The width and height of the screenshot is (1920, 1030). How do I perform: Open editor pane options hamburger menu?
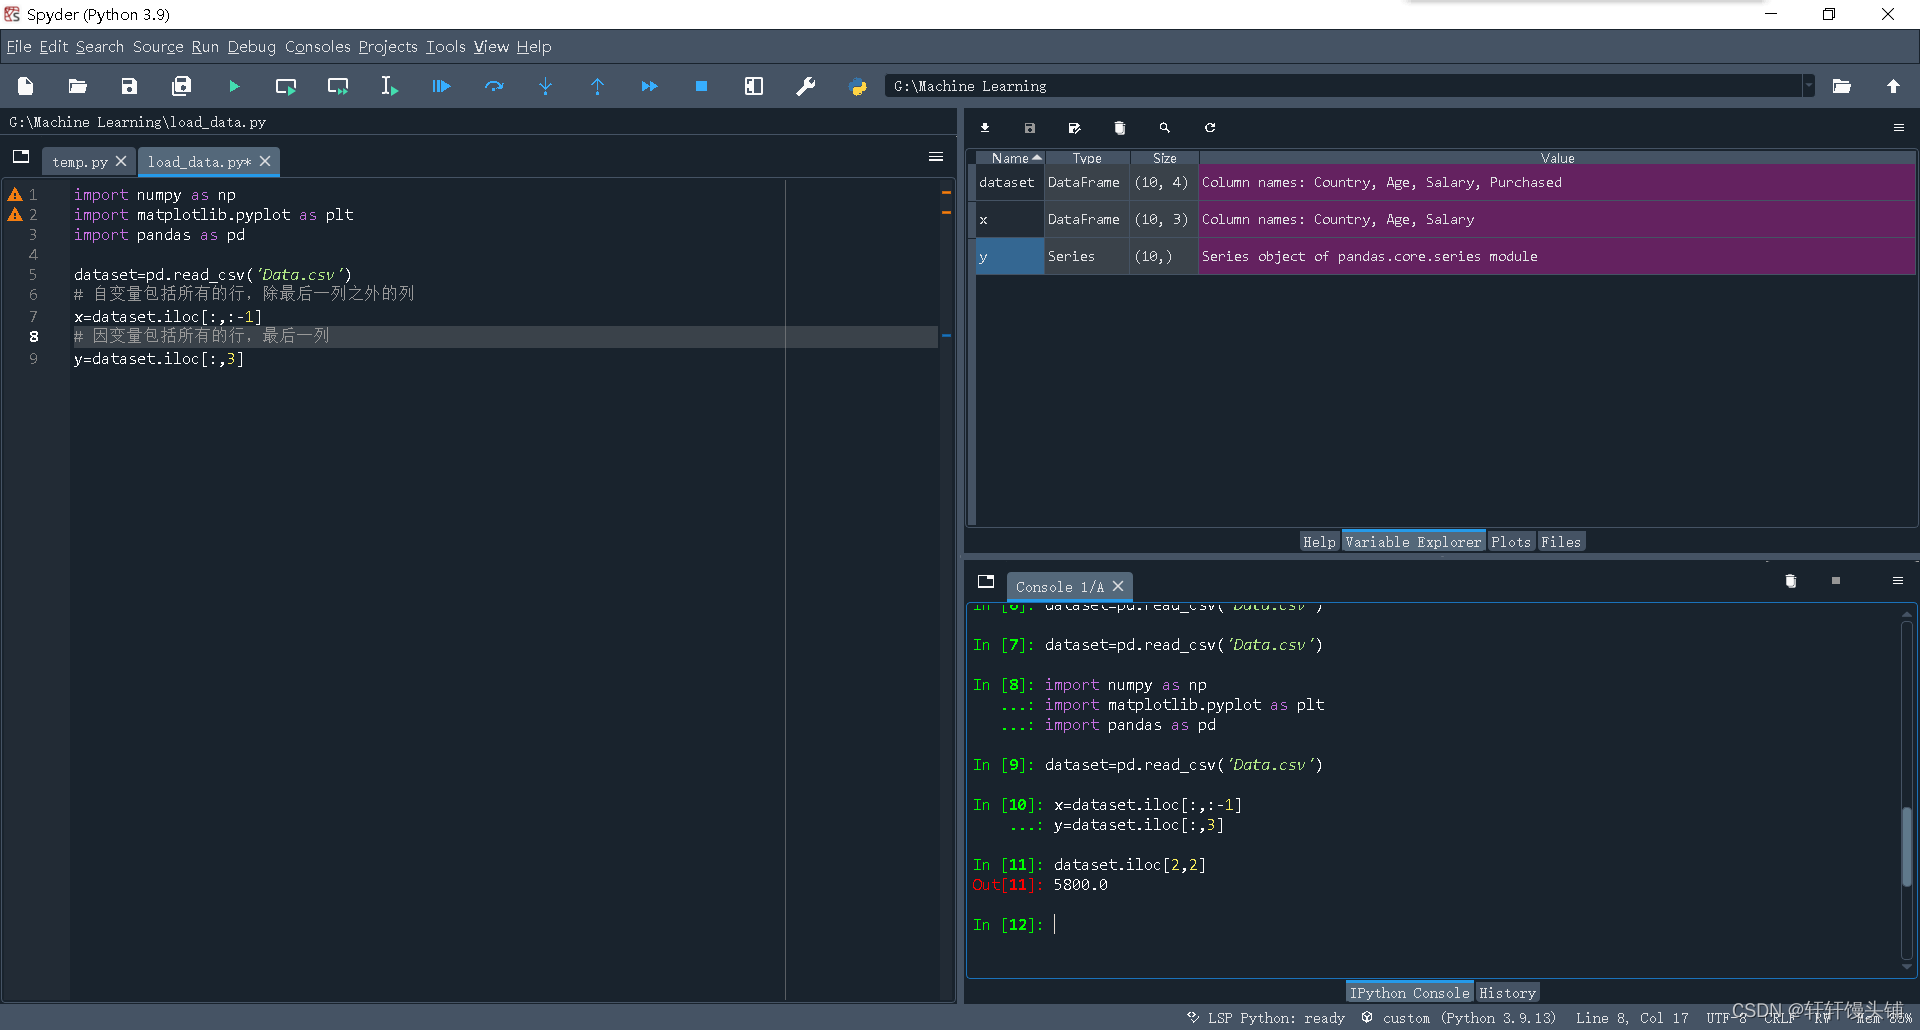[936, 157]
